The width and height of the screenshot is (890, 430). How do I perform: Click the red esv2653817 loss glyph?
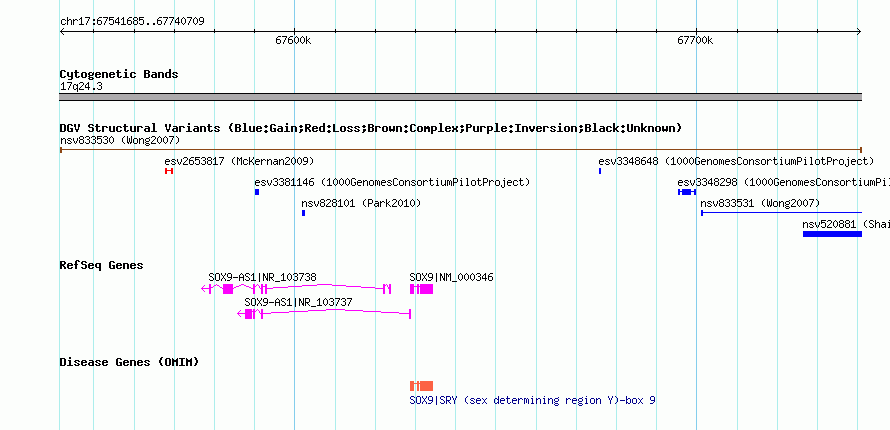169,171
